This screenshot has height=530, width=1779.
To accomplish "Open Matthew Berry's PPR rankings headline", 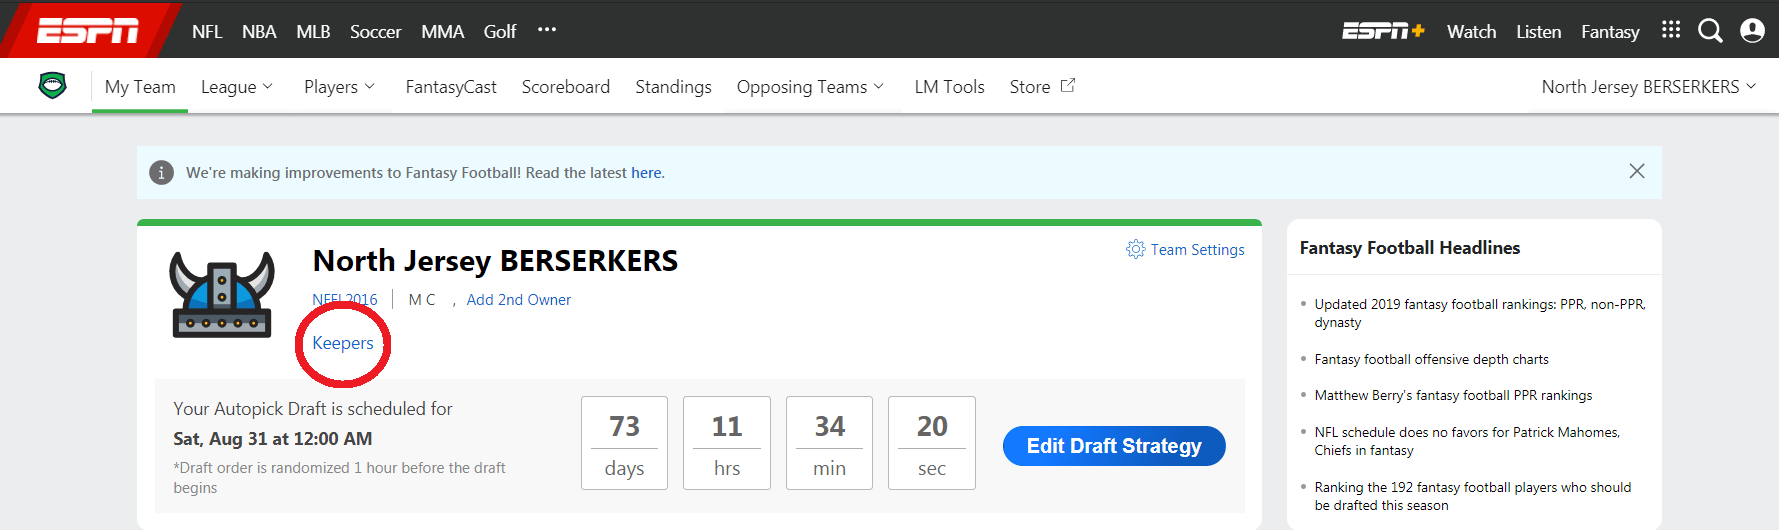I will [x=1453, y=395].
